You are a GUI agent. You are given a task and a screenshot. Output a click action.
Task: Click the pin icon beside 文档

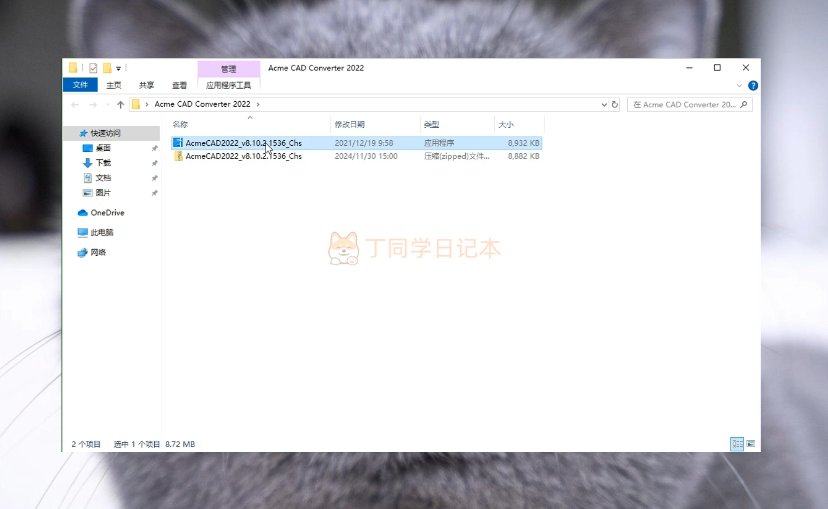click(x=155, y=178)
